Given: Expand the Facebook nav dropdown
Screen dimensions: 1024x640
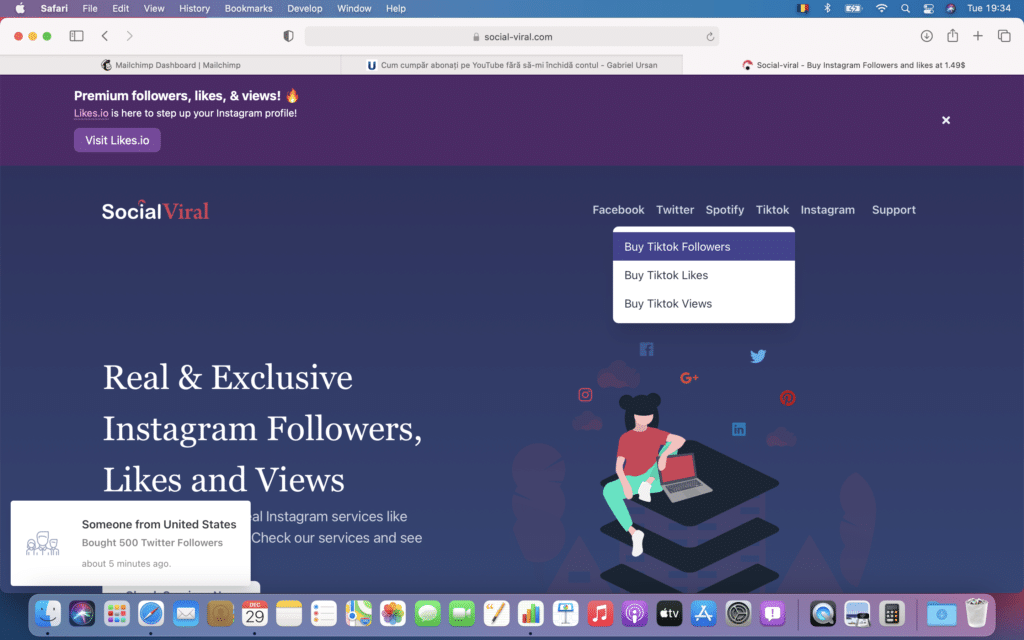Looking at the screenshot, I should (618, 210).
